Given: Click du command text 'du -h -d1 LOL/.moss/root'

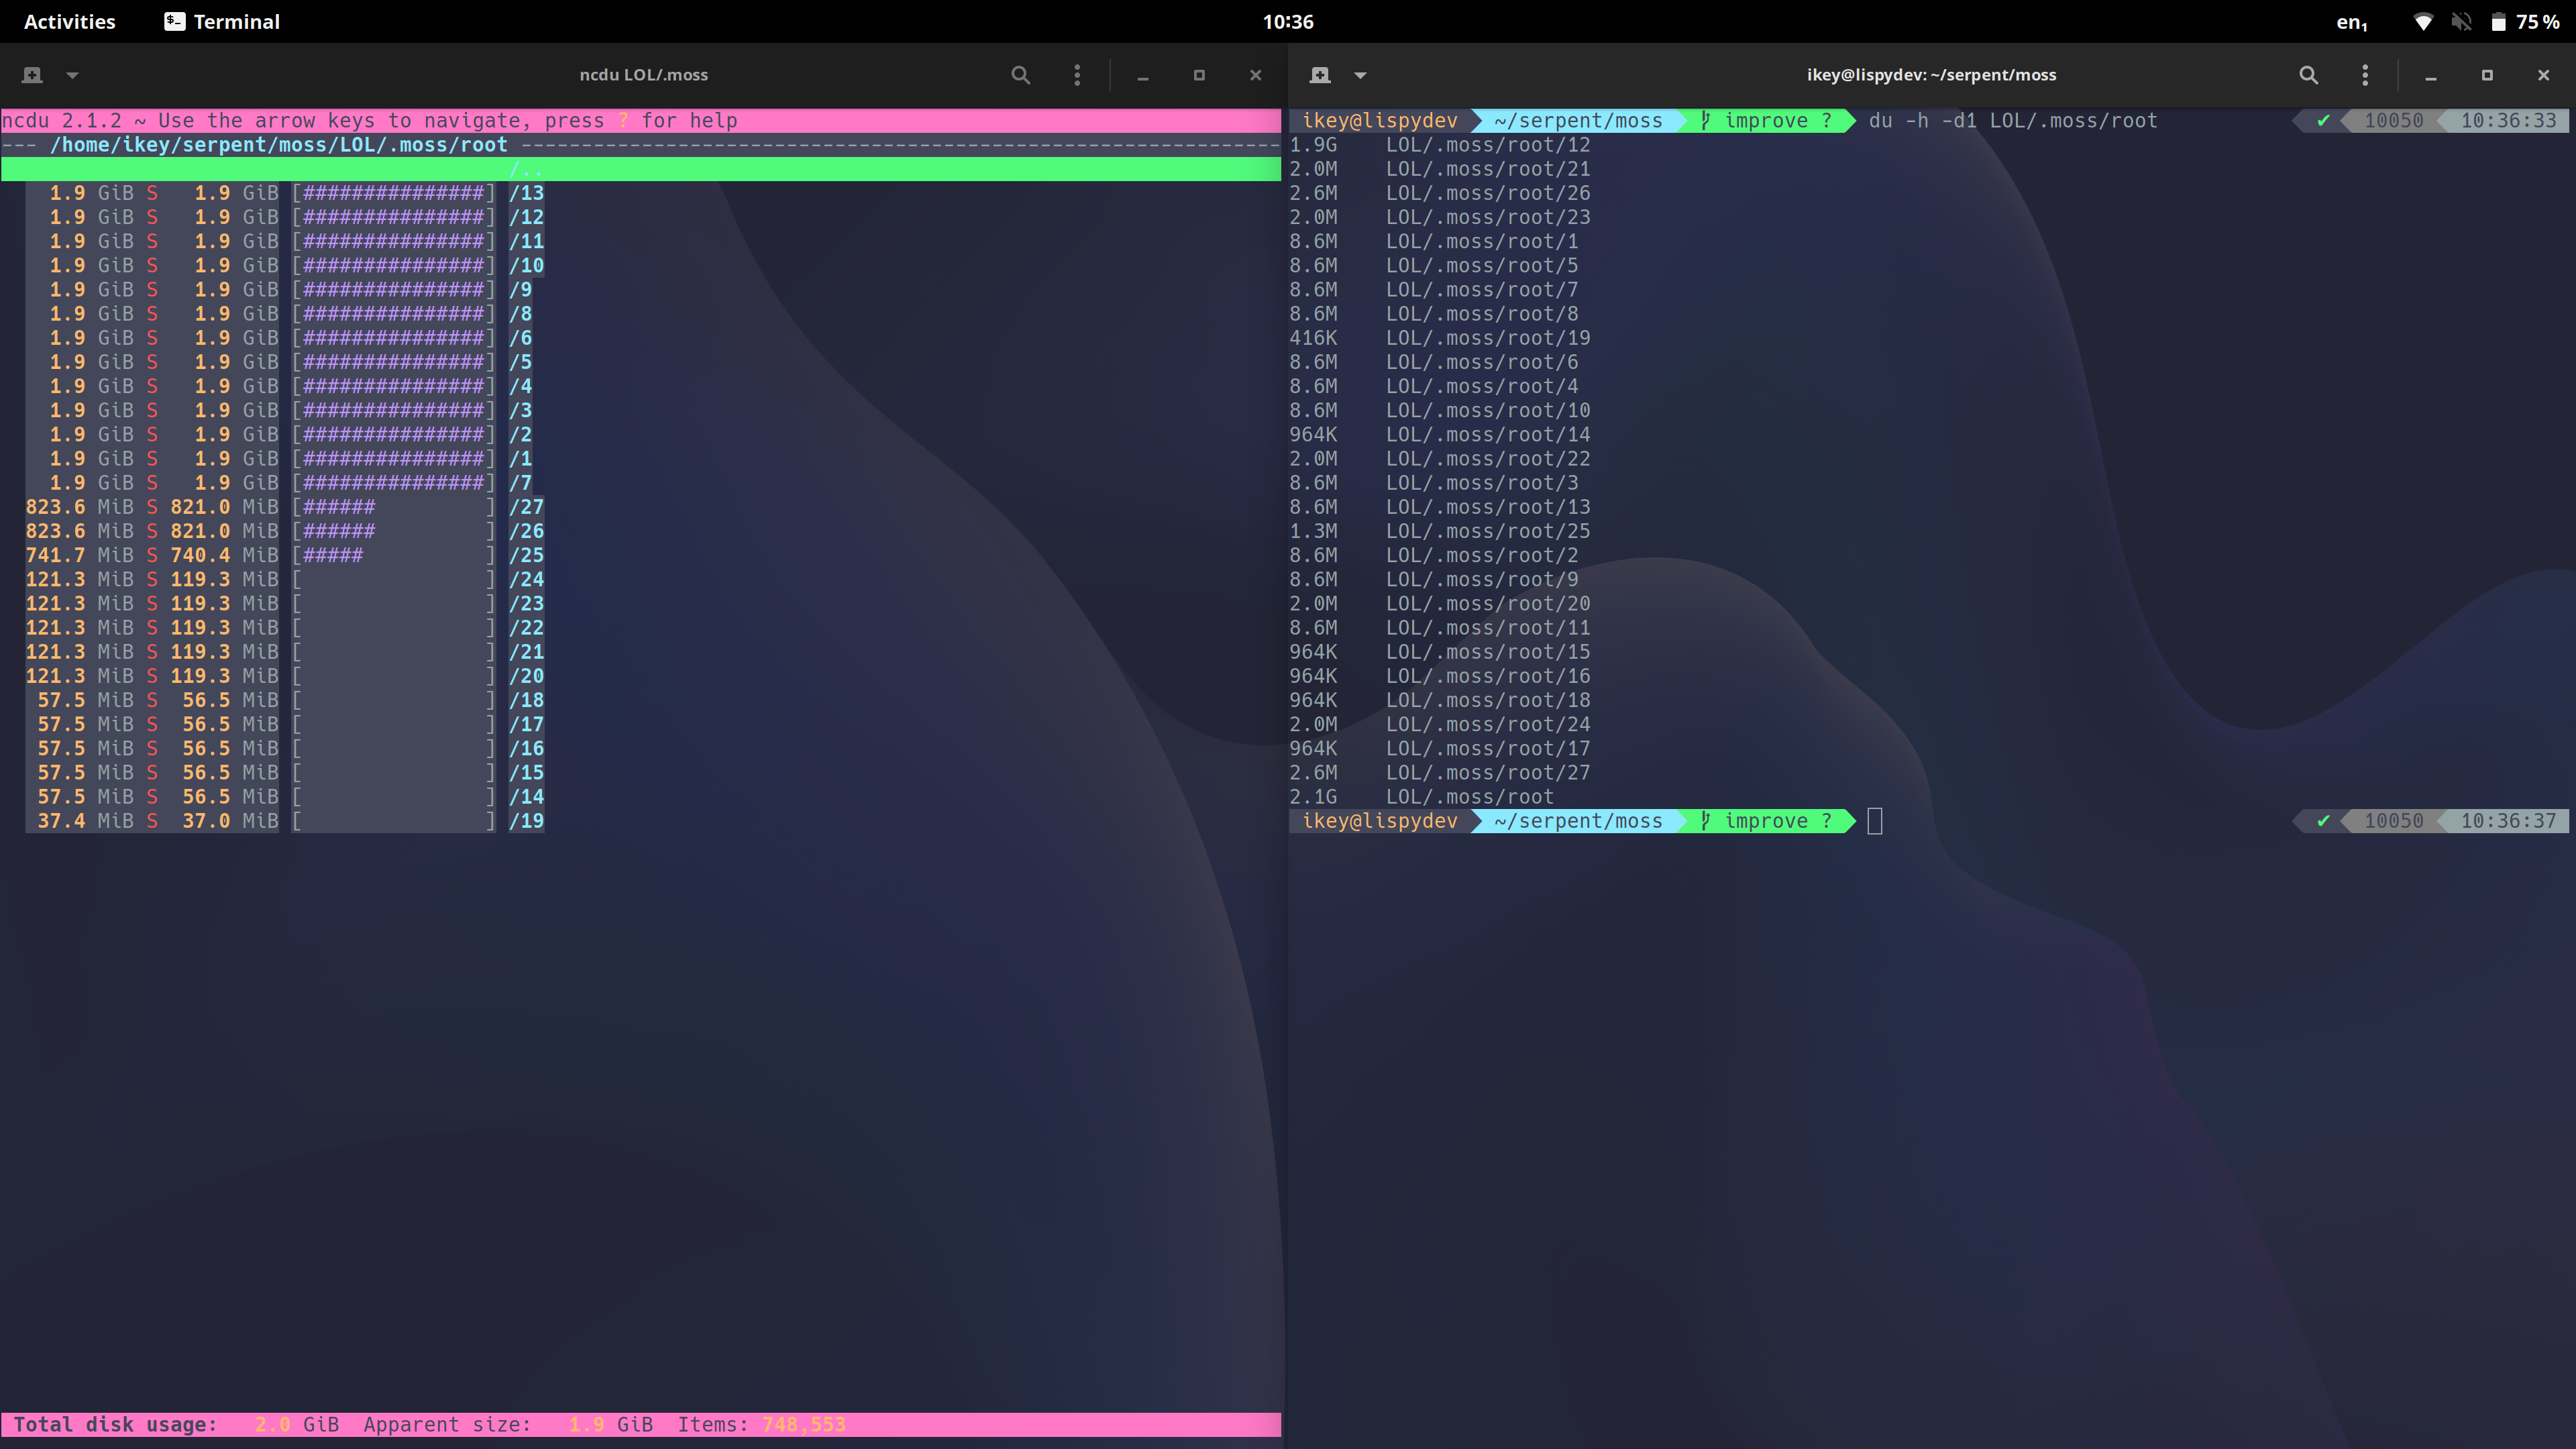Looking at the screenshot, I should [x=2013, y=121].
